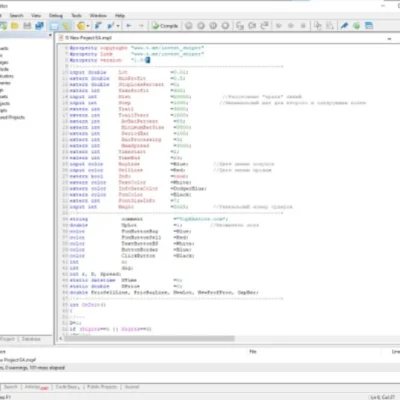Toggle the Toolbox panel yellow icon
The image size is (400, 400).
pyautogui.click(x=66, y=26)
